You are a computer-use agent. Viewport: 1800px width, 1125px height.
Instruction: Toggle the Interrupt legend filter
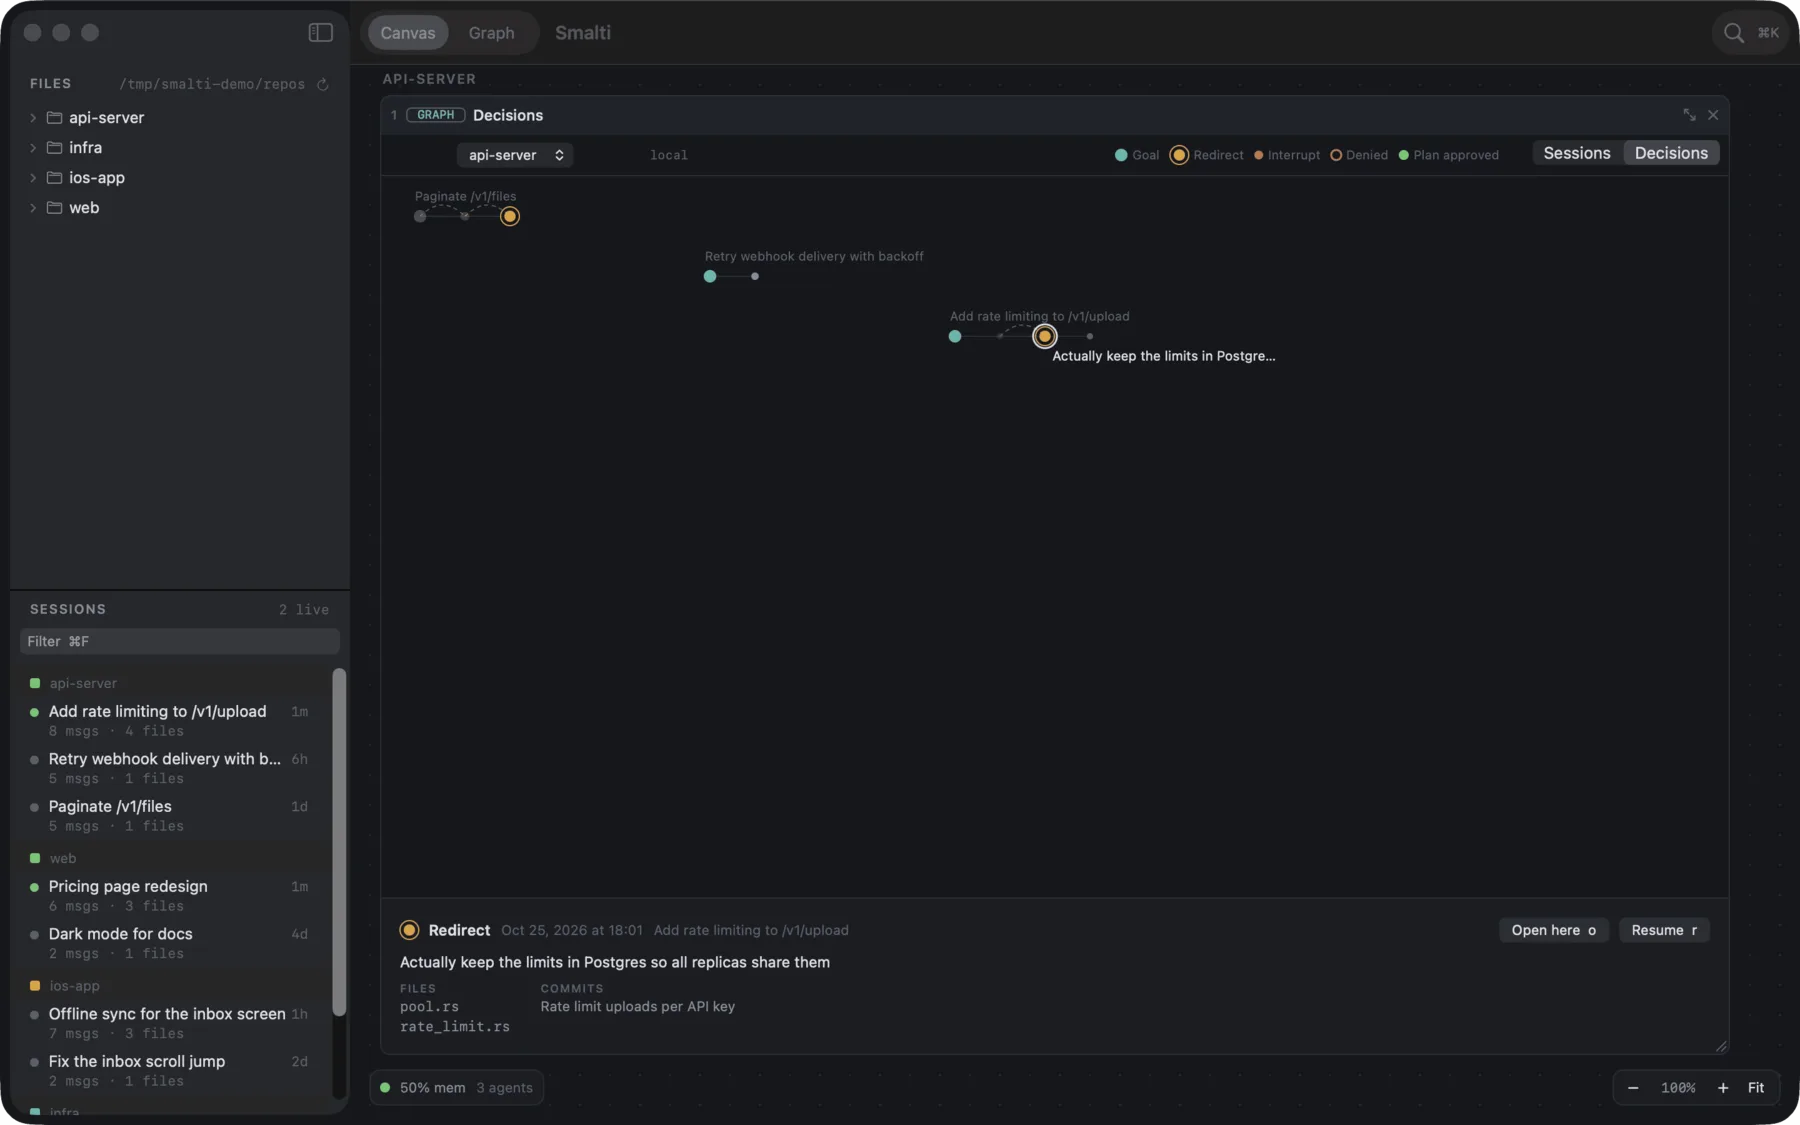[1287, 155]
